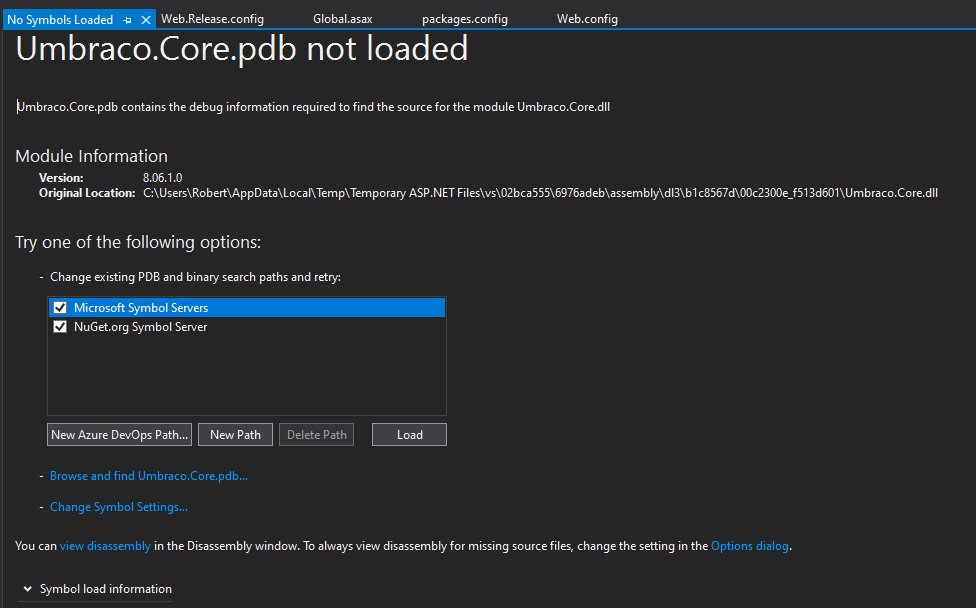Open the Options dialog link
Viewport: 976px width, 608px height.
tap(749, 546)
